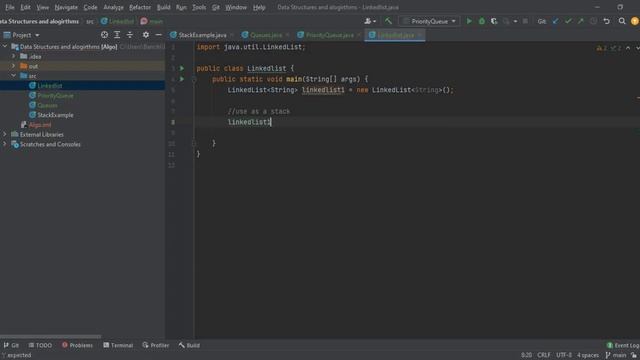This screenshot has height=360, width=640.
Task: Open the Problems tool window
Action: click(77, 345)
